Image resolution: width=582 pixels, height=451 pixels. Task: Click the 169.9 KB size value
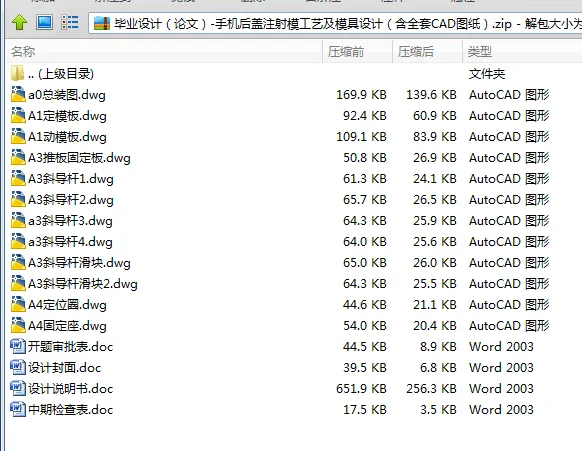pos(361,95)
